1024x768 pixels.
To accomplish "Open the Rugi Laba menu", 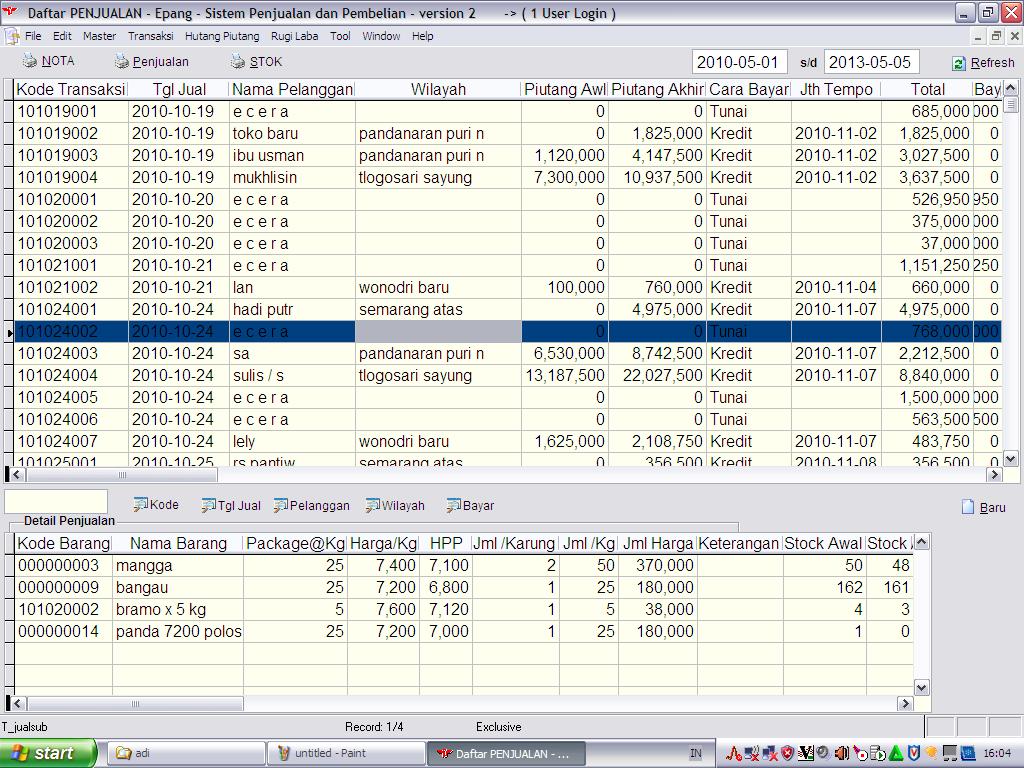I will 294,36.
